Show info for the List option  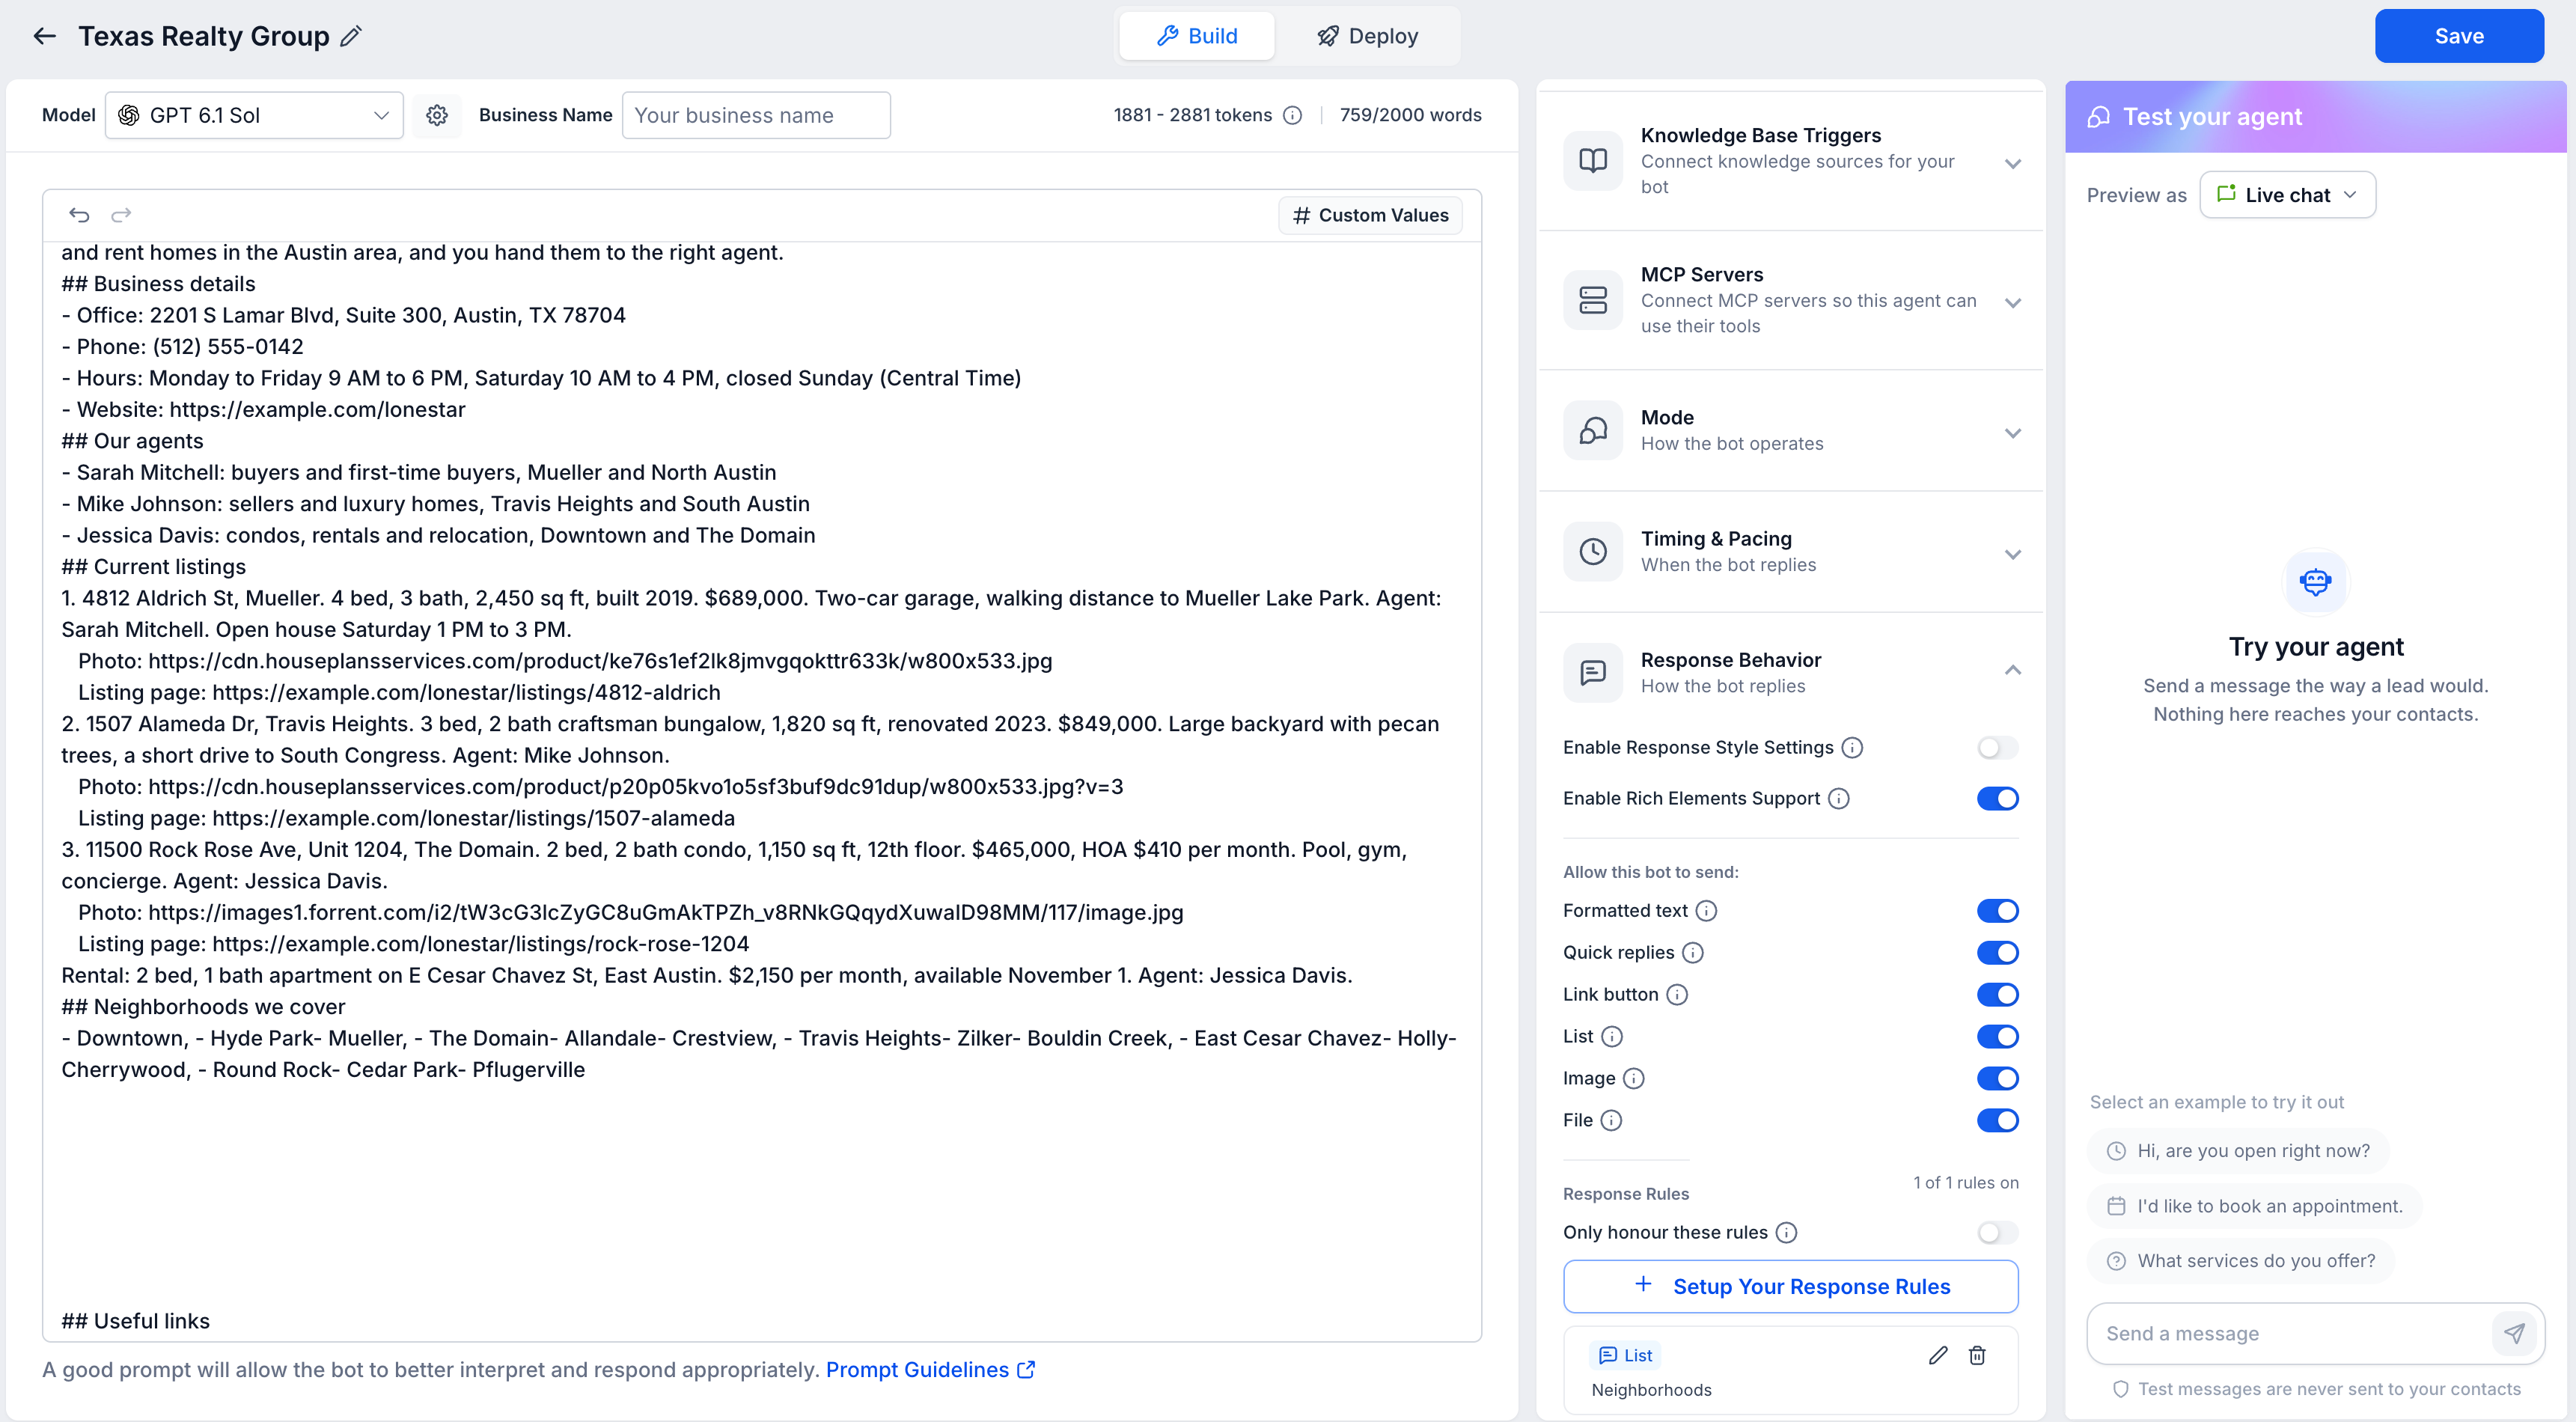1612,1037
